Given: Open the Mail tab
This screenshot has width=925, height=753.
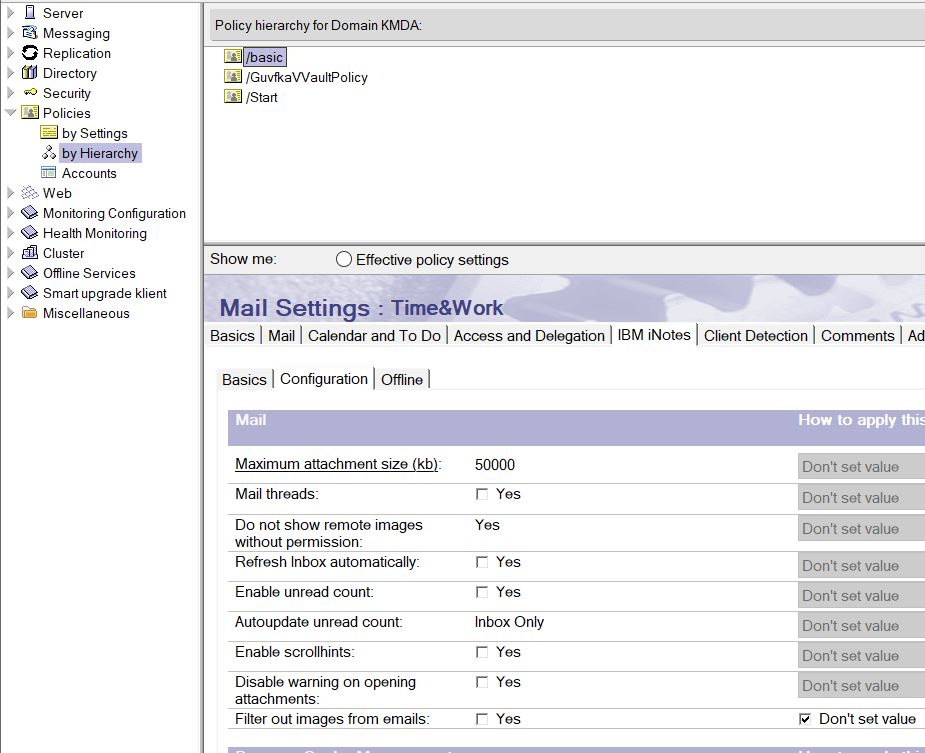Looking at the screenshot, I should (281, 336).
